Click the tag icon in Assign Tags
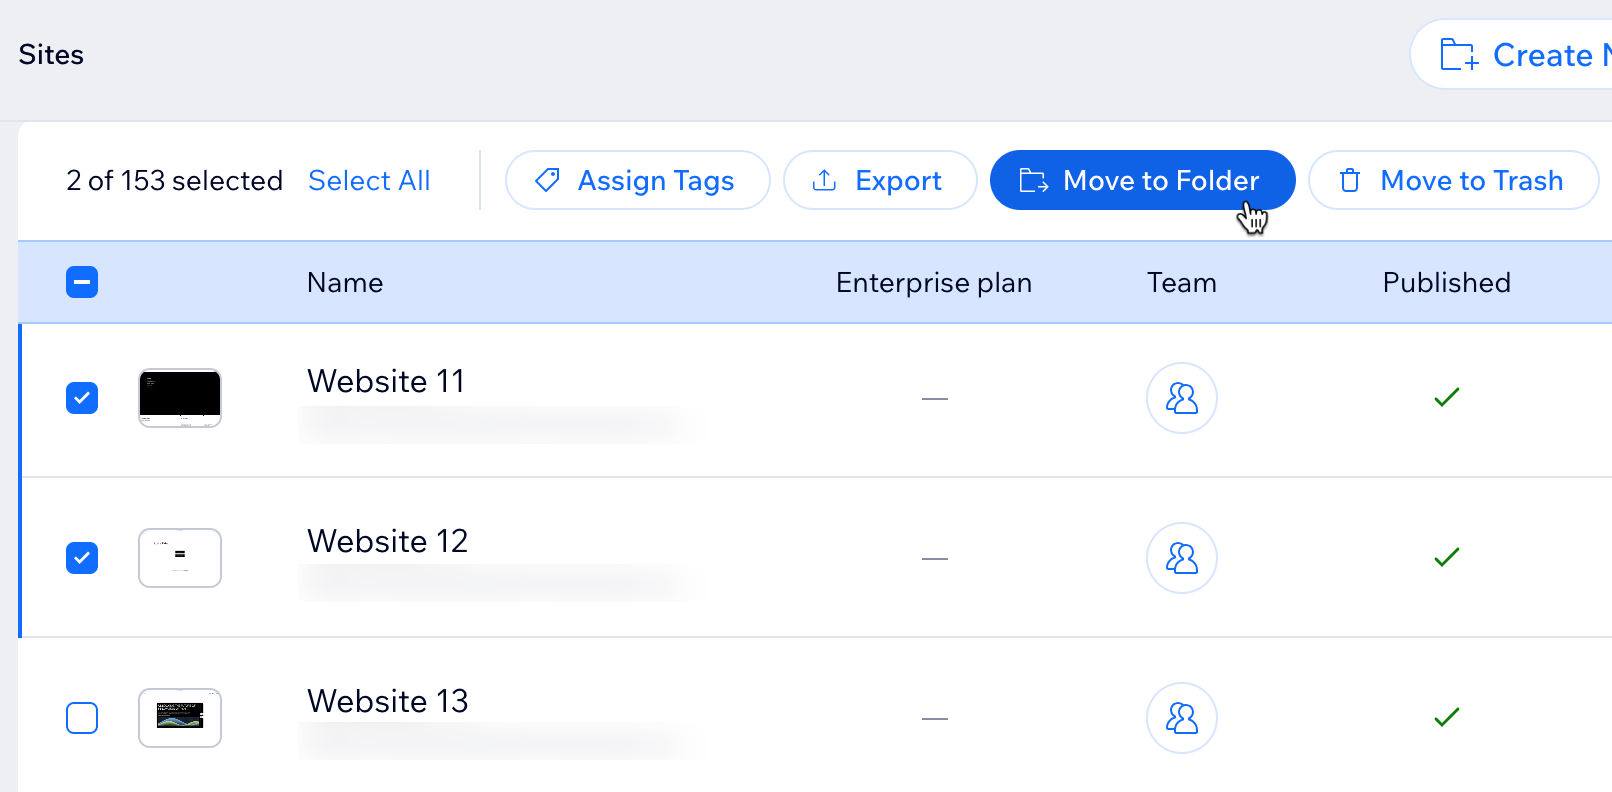This screenshot has width=1612, height=792. (x=547, y=180)
